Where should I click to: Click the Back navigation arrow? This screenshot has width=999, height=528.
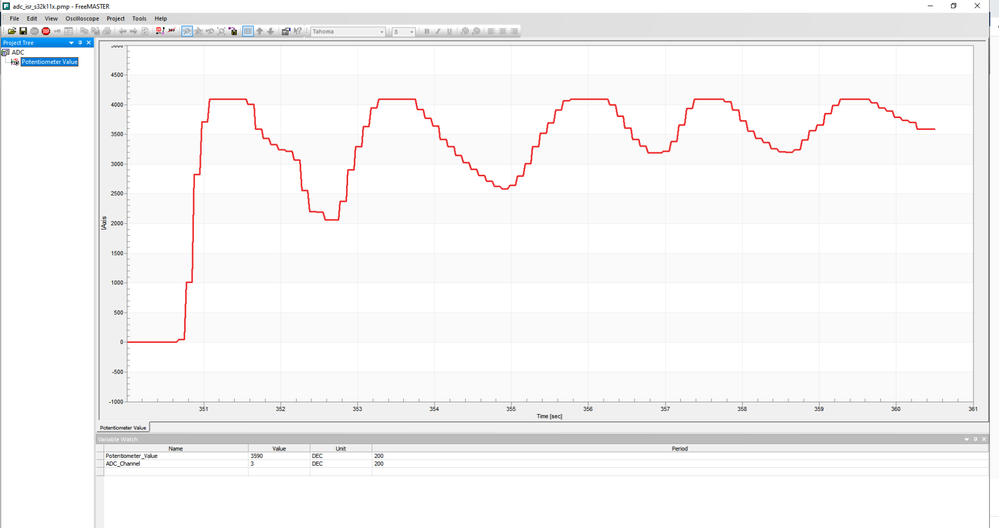pyautogui.click(x=122, y=31)
